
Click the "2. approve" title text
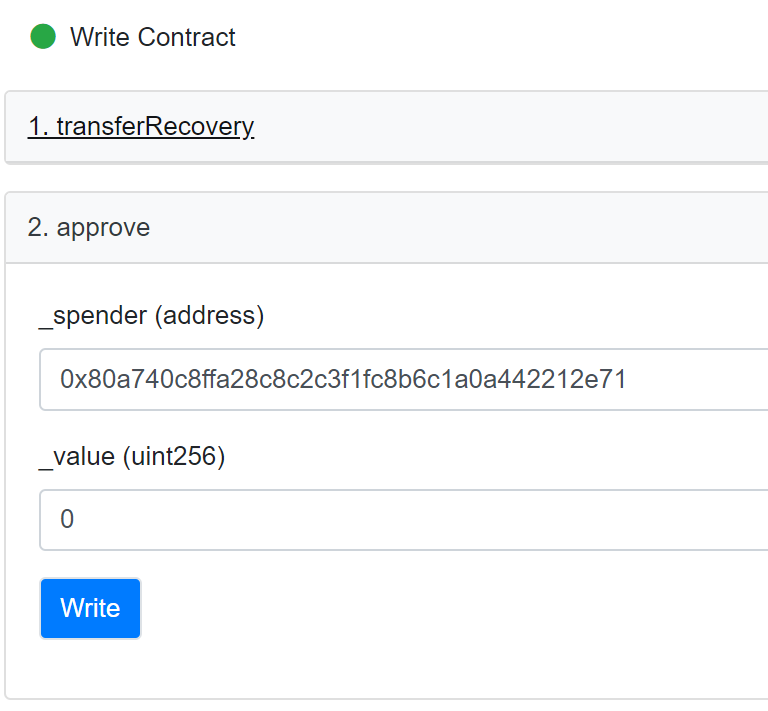click(x=89, y=228)
